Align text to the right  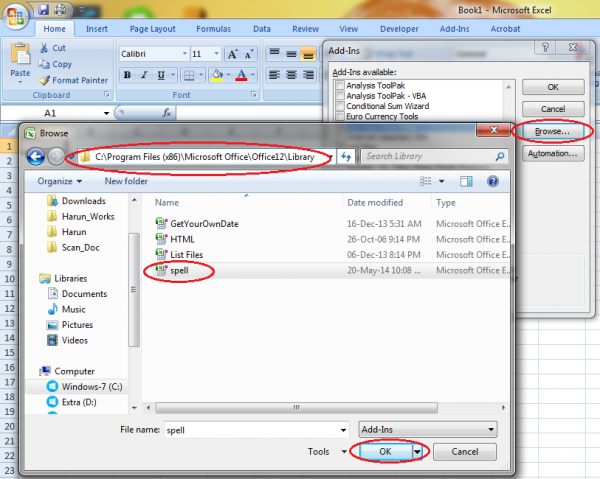pyautogui.click(x=308, y=75)
